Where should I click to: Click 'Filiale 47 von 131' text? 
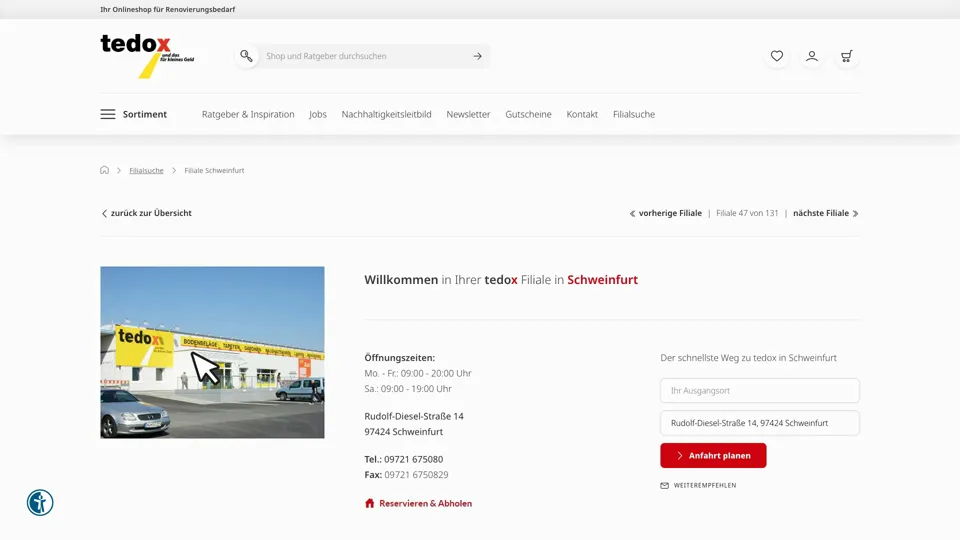(x=747, y=213)
